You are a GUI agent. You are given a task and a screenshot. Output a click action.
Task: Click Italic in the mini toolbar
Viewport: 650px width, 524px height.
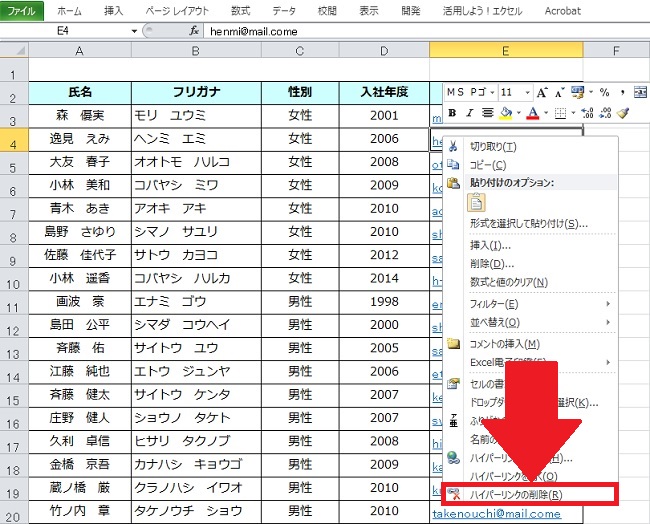(470, 113)
